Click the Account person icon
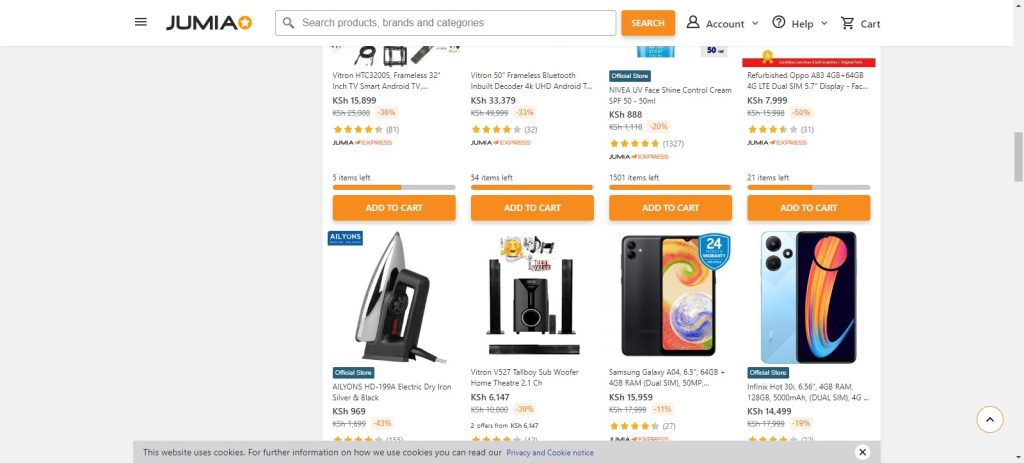 693,22
